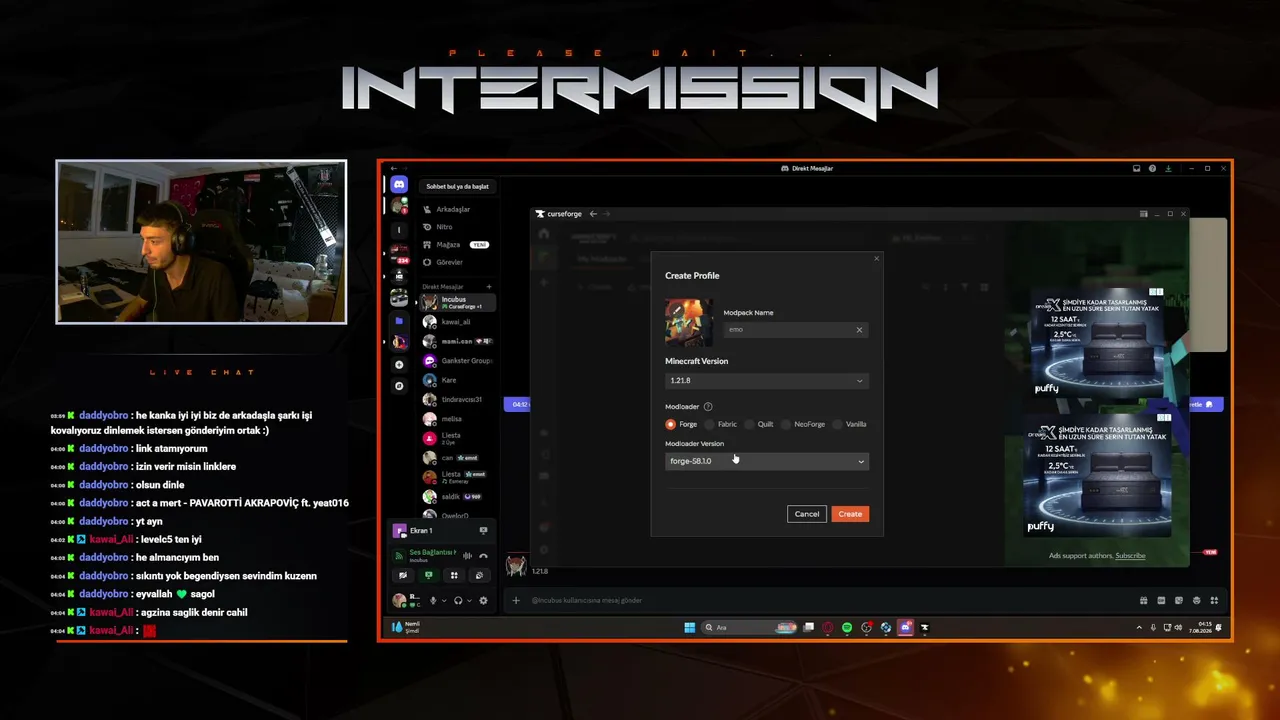Image resolution: width=1280 pixels, height=720 pixels.
Task: Open the gift icon in message bar
Action: 1143,600
